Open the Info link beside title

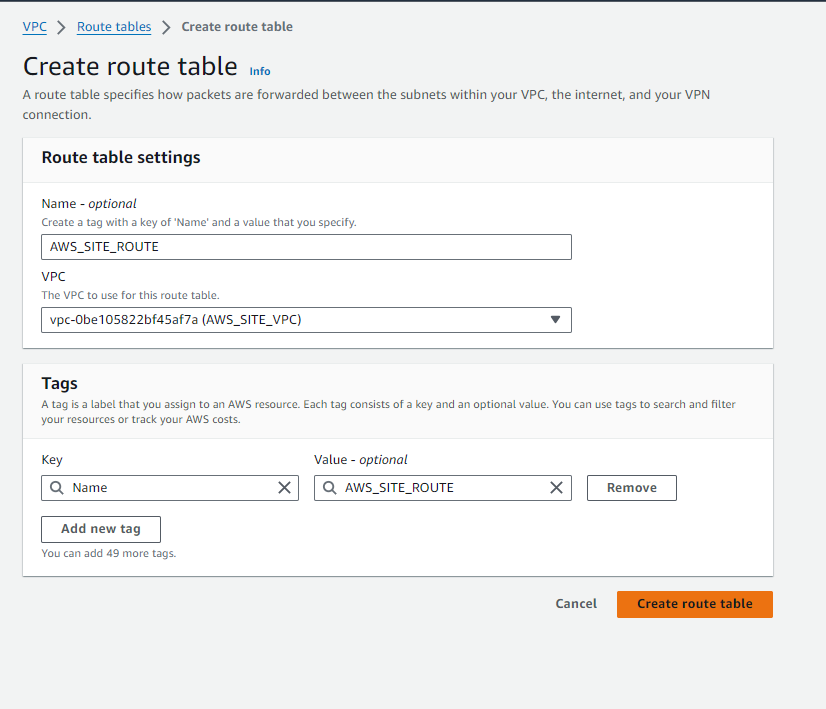(260, 71)
